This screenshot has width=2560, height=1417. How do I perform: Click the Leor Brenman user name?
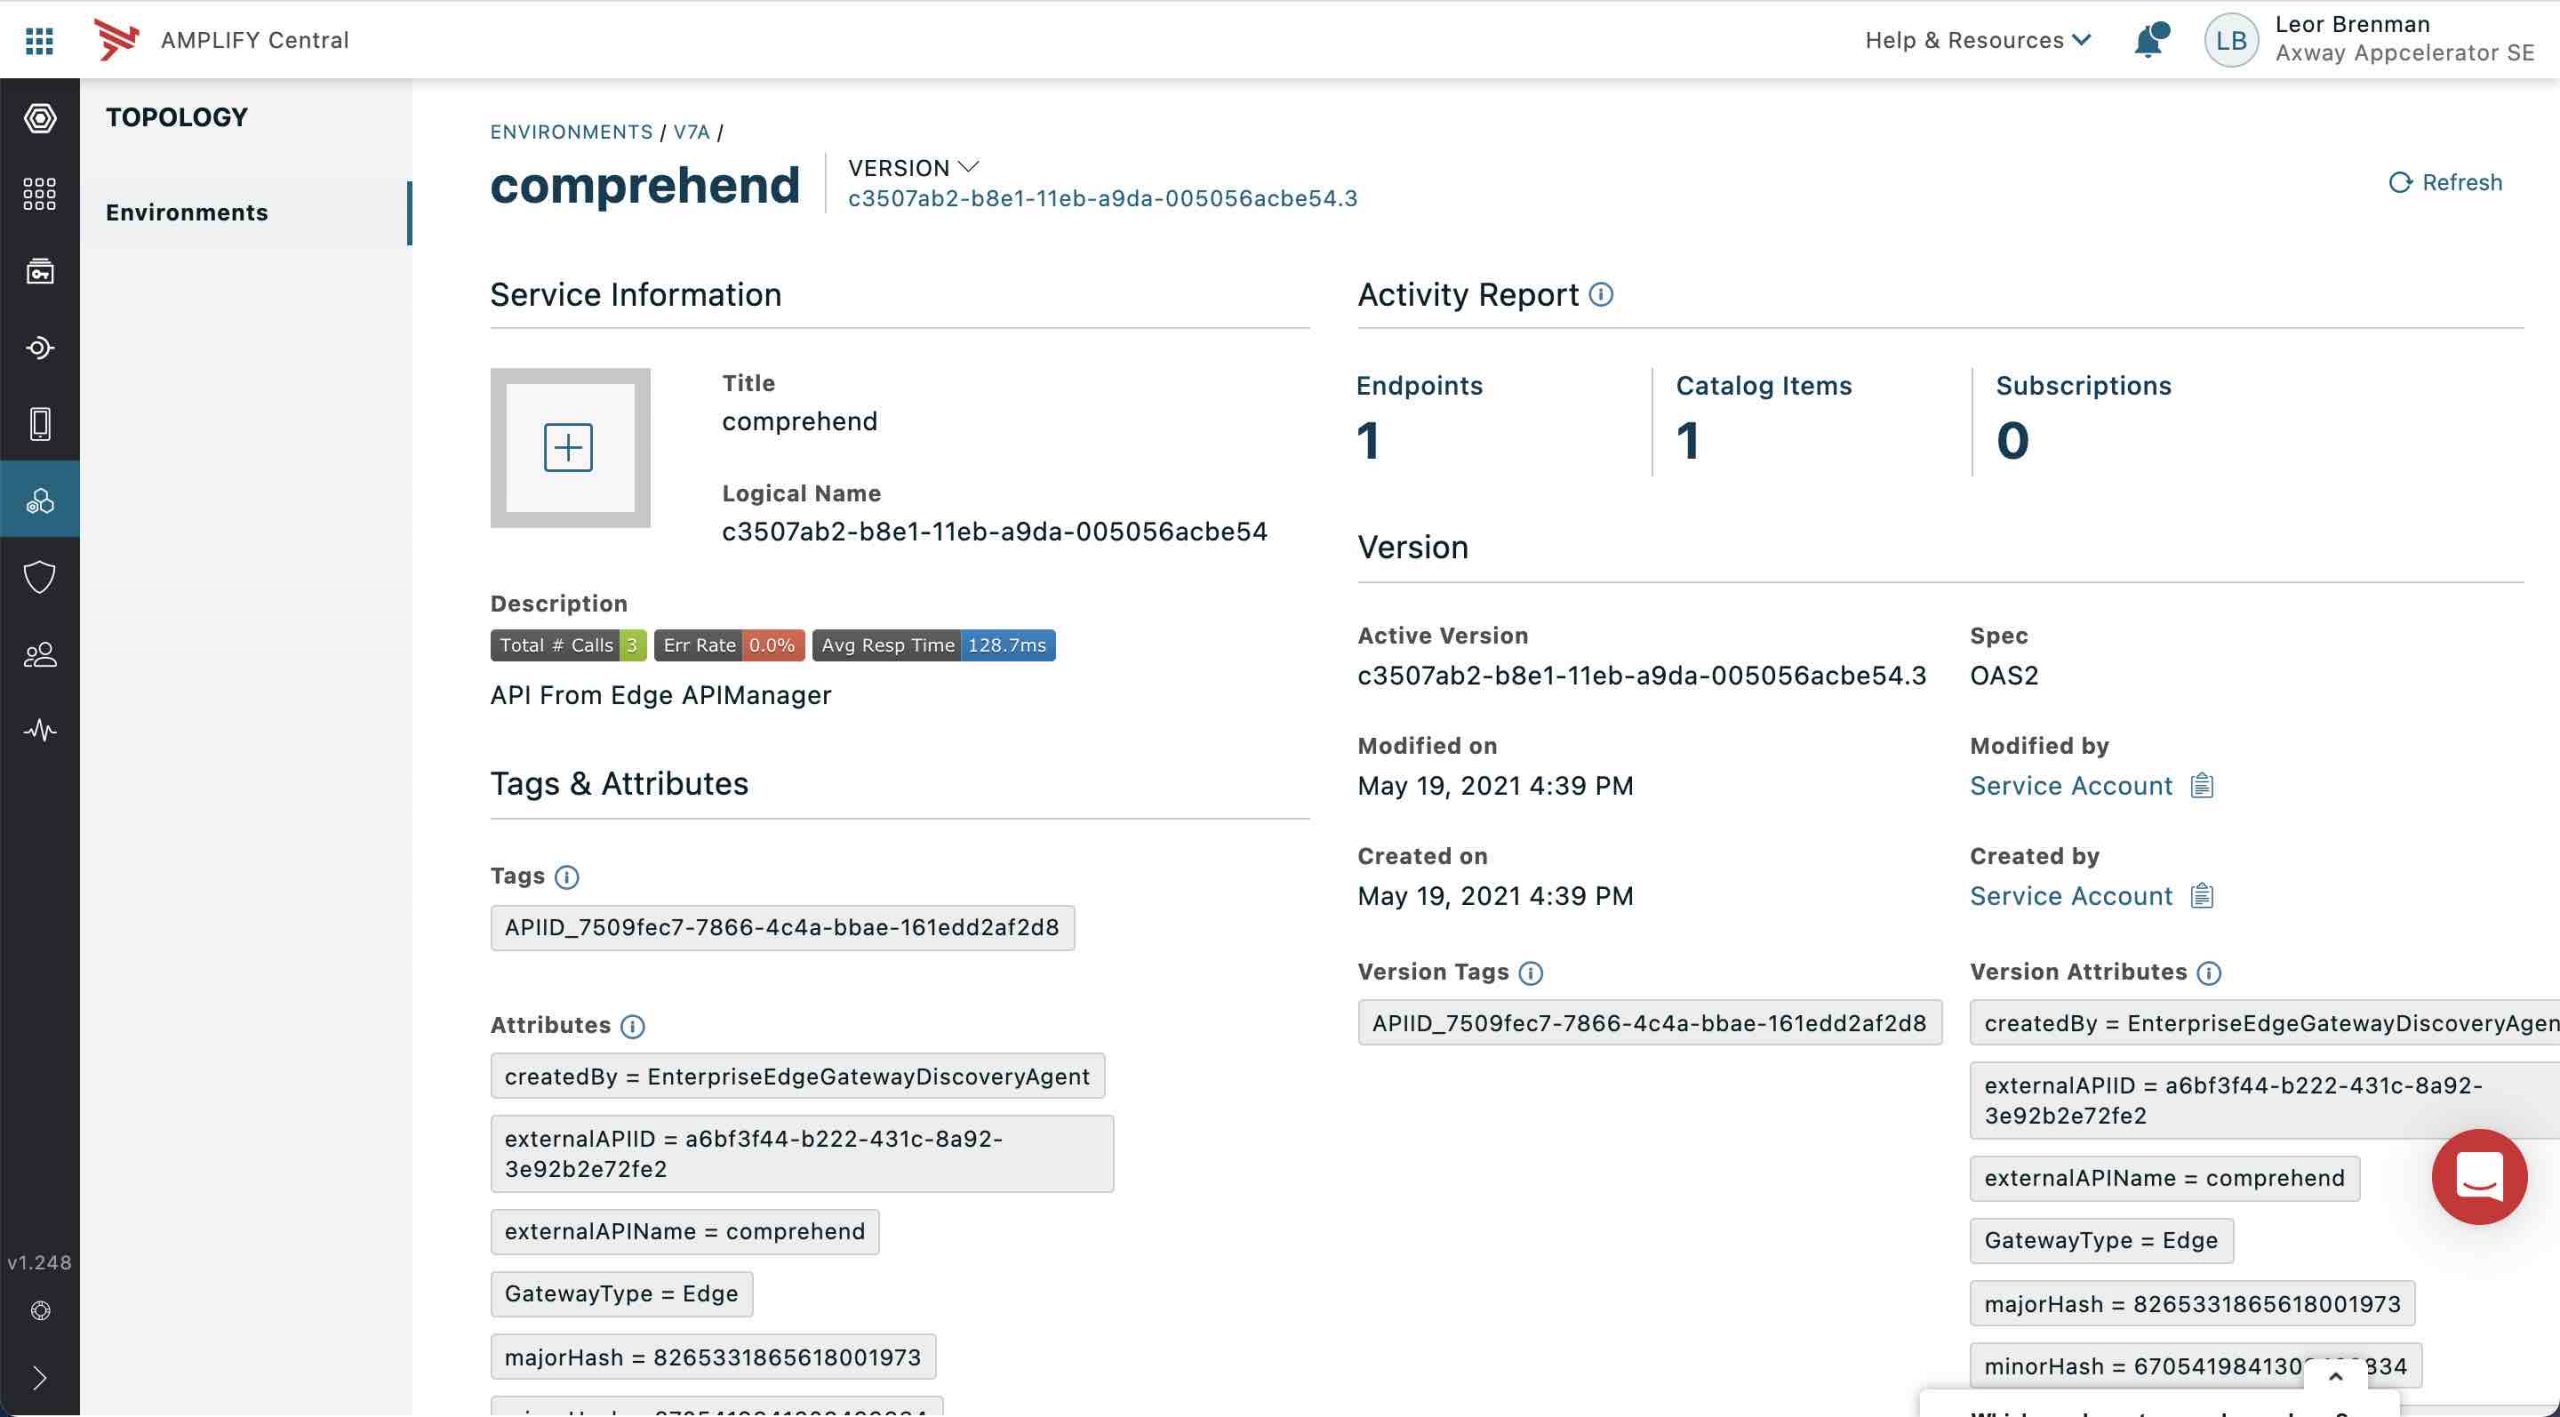point(2352,24)
